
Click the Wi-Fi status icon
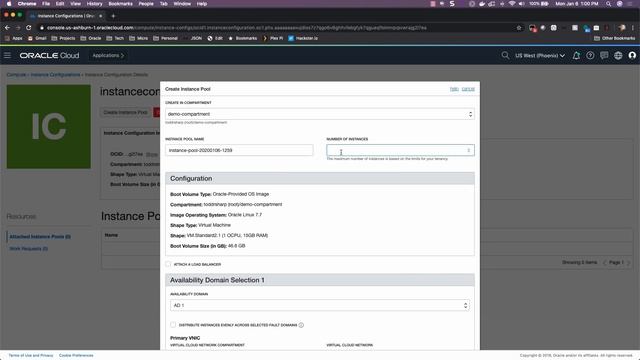pos(512,4)
